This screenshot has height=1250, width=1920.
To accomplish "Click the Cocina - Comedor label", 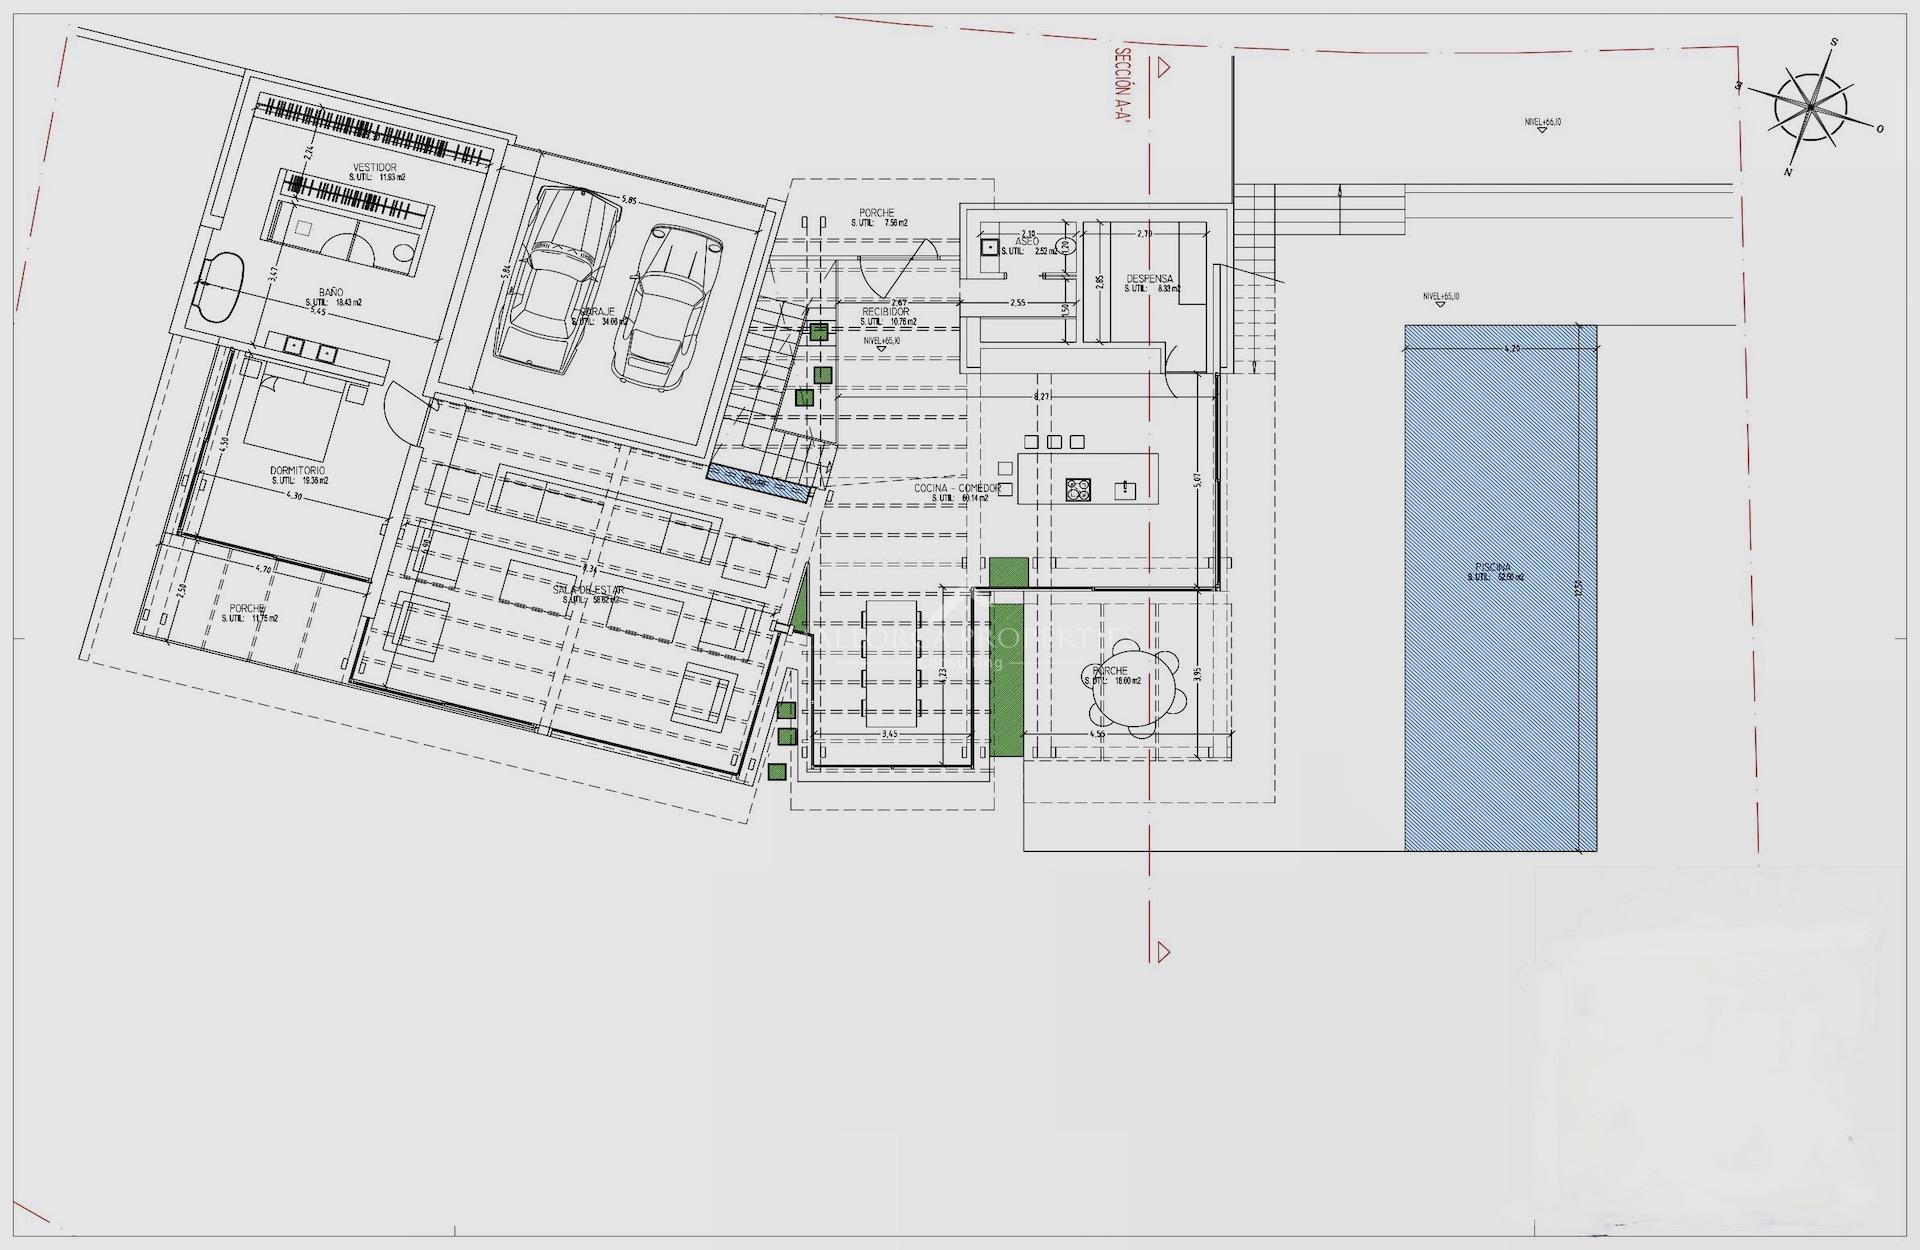I will click(x=956, y=488).
